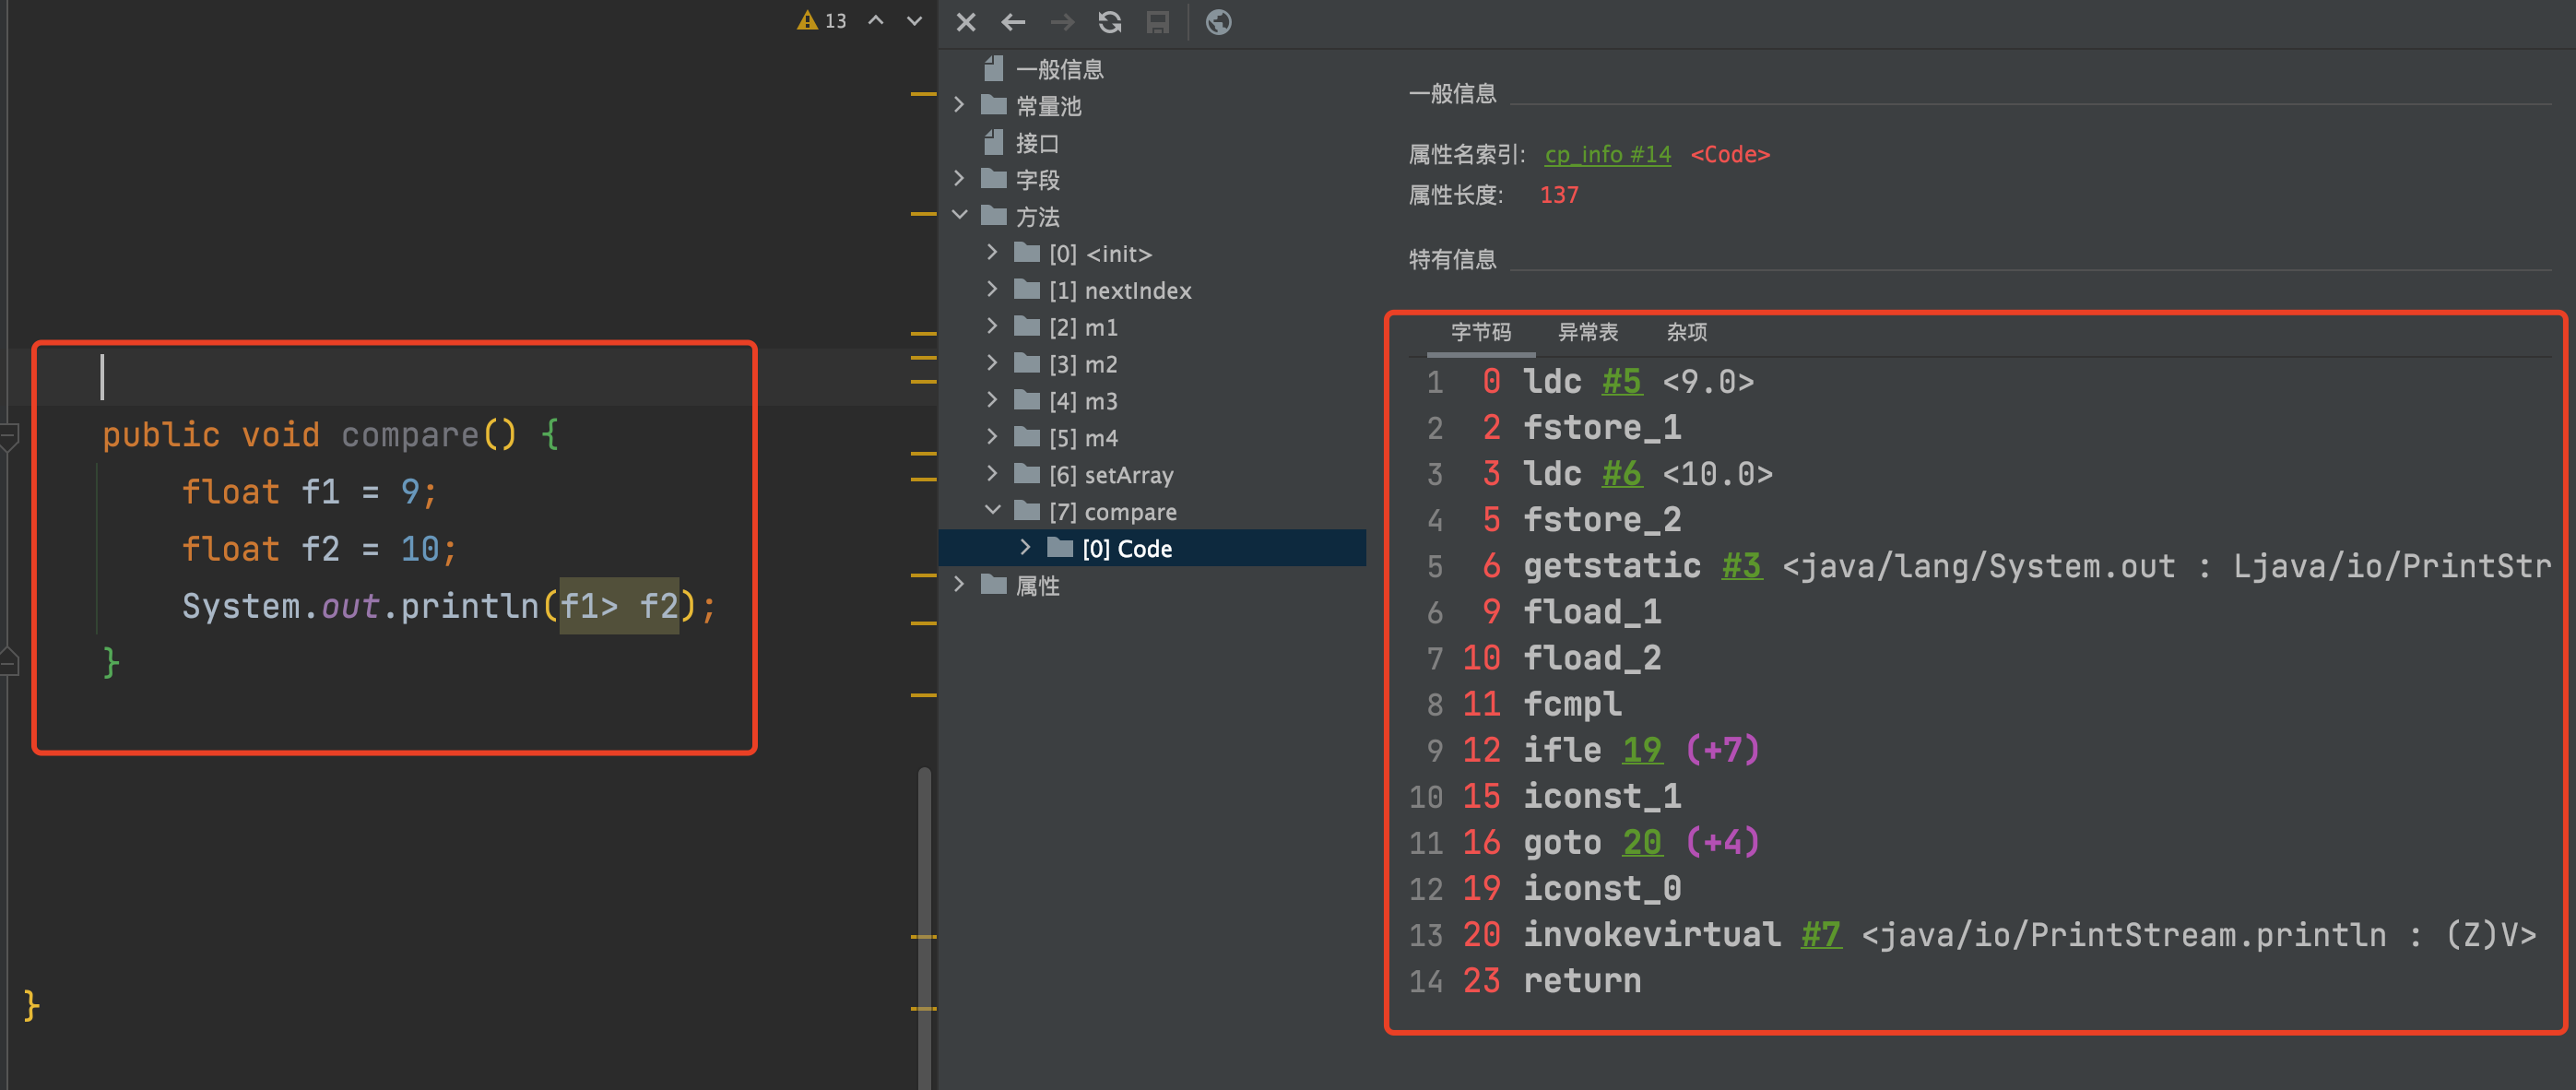Switch to the 字节码 tab
2576x1090 pixels.
(1480, 332)
